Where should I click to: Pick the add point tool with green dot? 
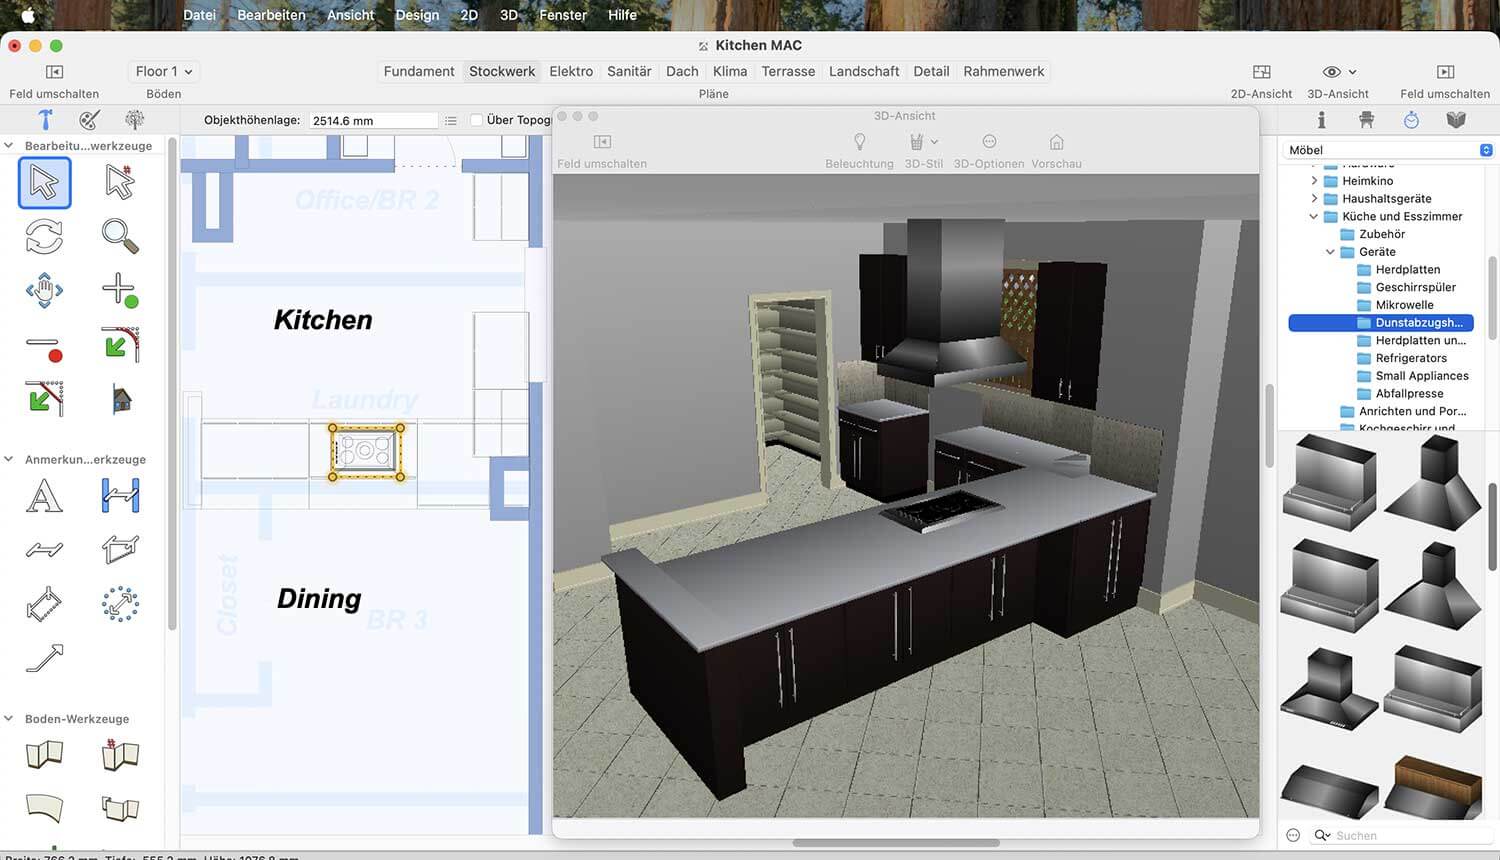pyautogui.click(x=120, y=291)
